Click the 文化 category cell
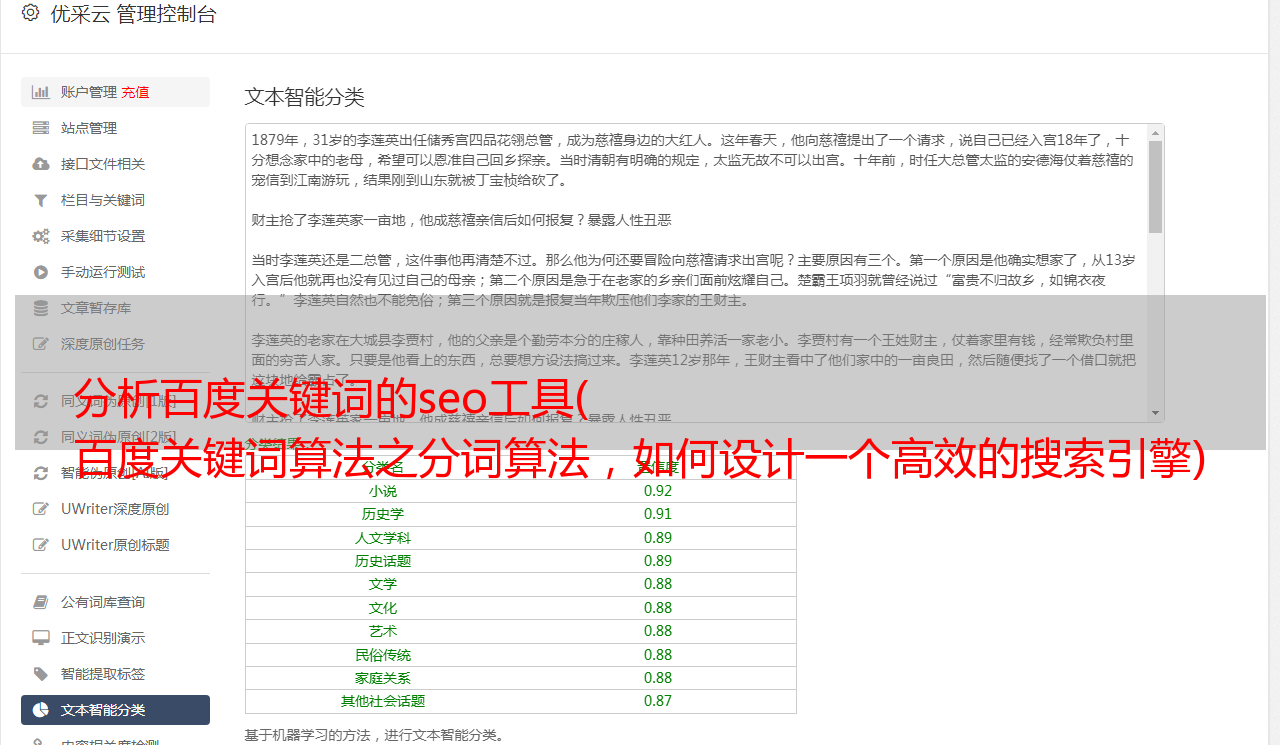Screen dimensions: 1280x745 point(383,608)
